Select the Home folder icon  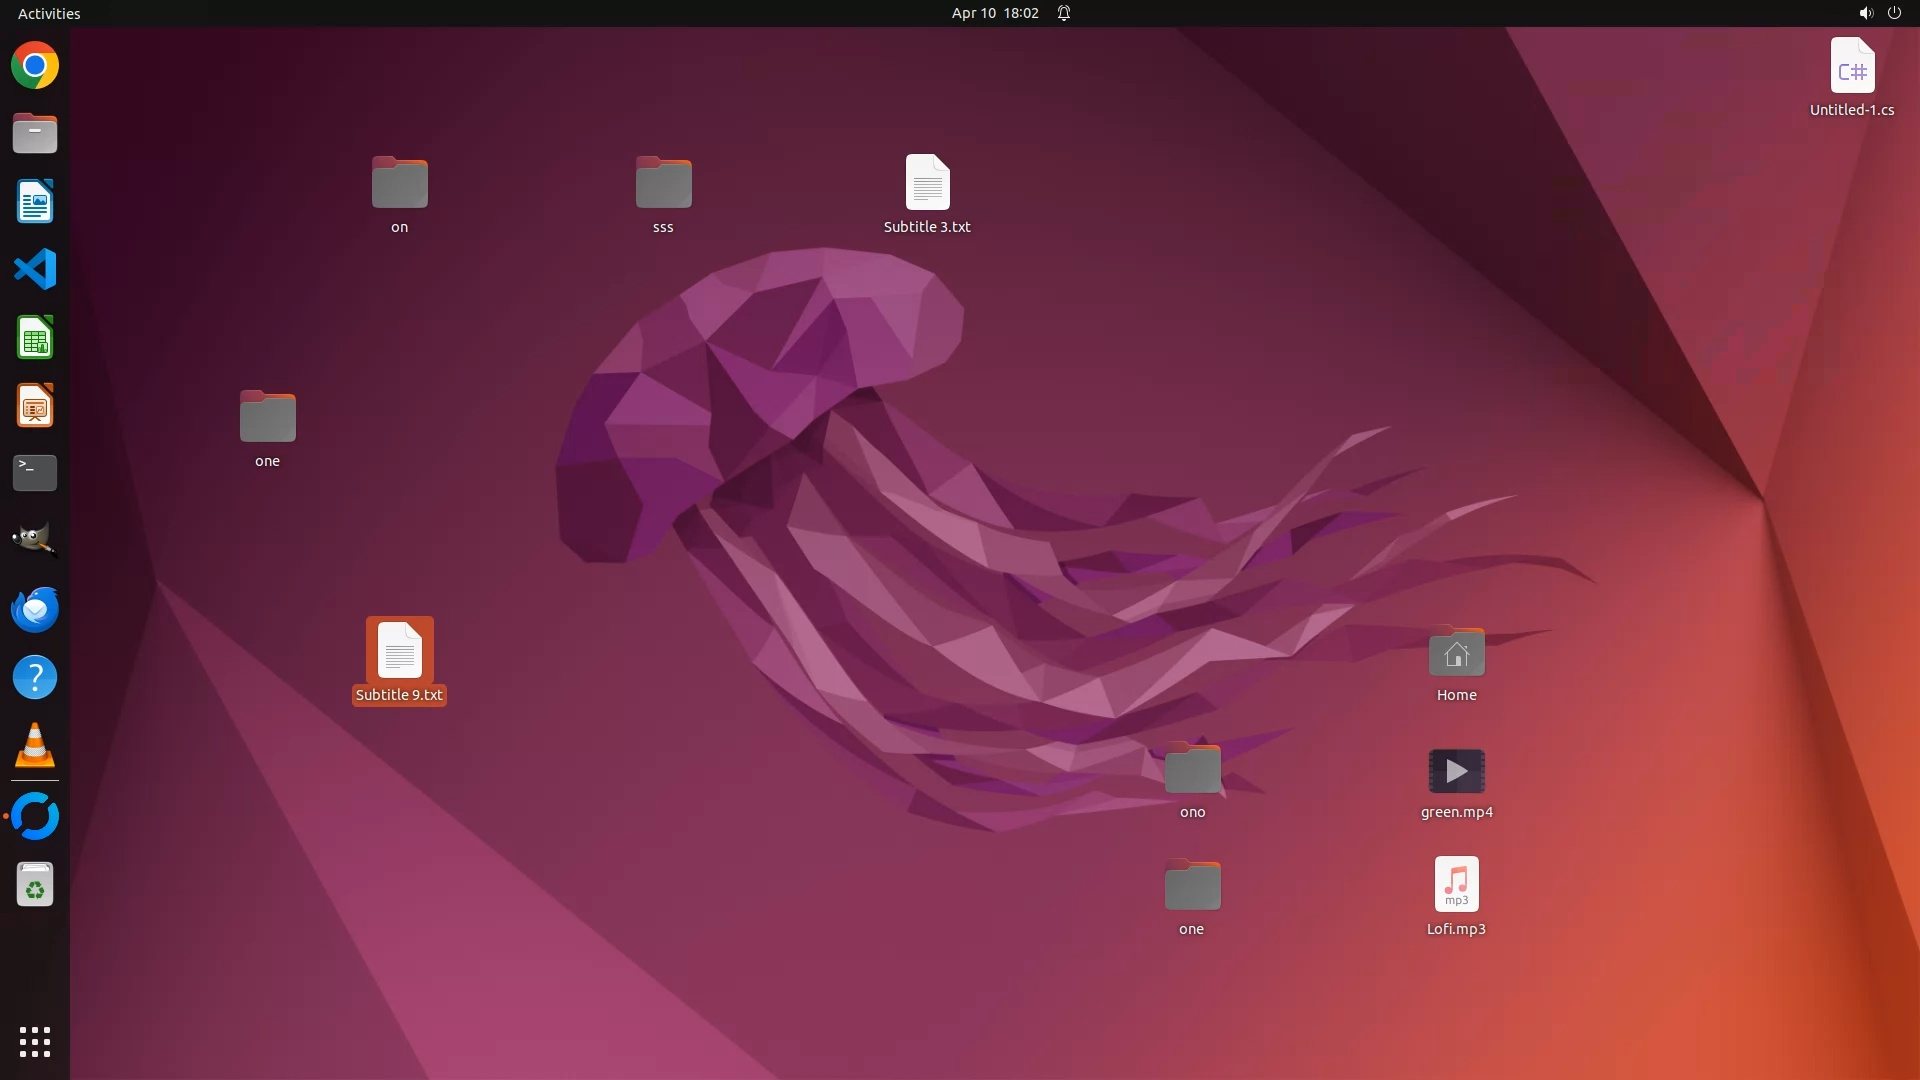click(x=1456, y=654)
